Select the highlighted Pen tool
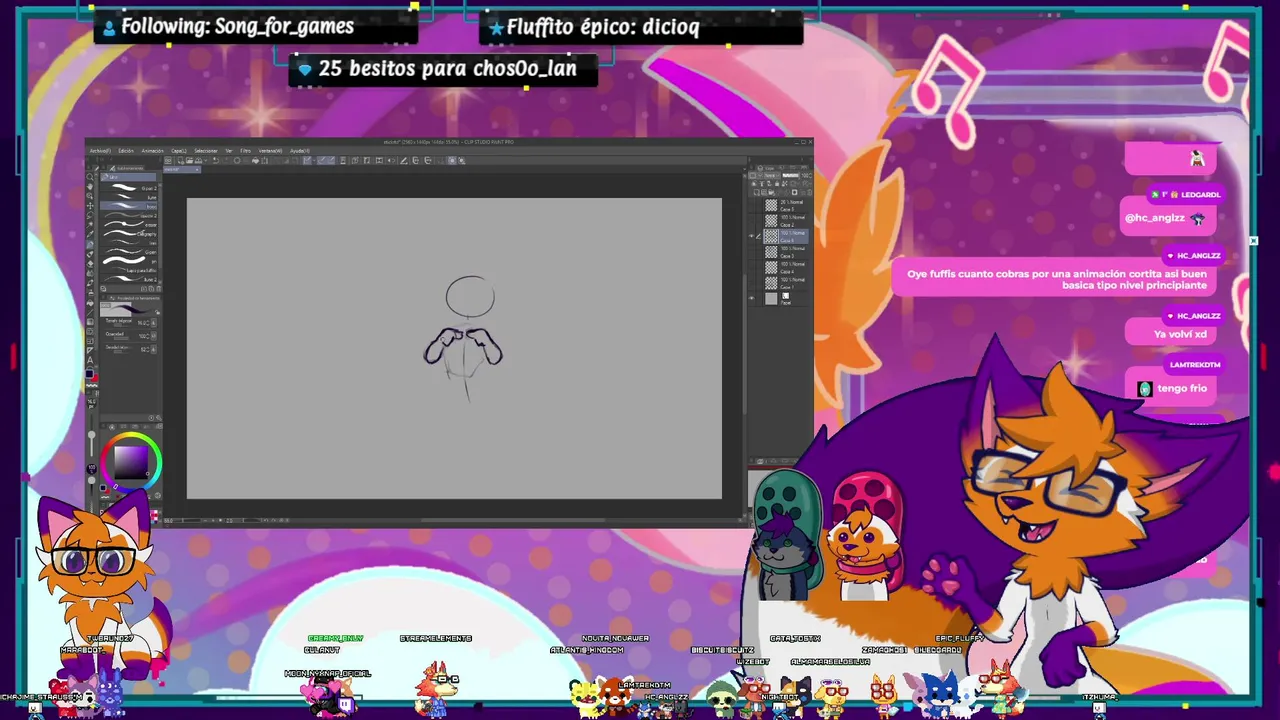This screenshot has width=1280, height=720. (90, 244)
